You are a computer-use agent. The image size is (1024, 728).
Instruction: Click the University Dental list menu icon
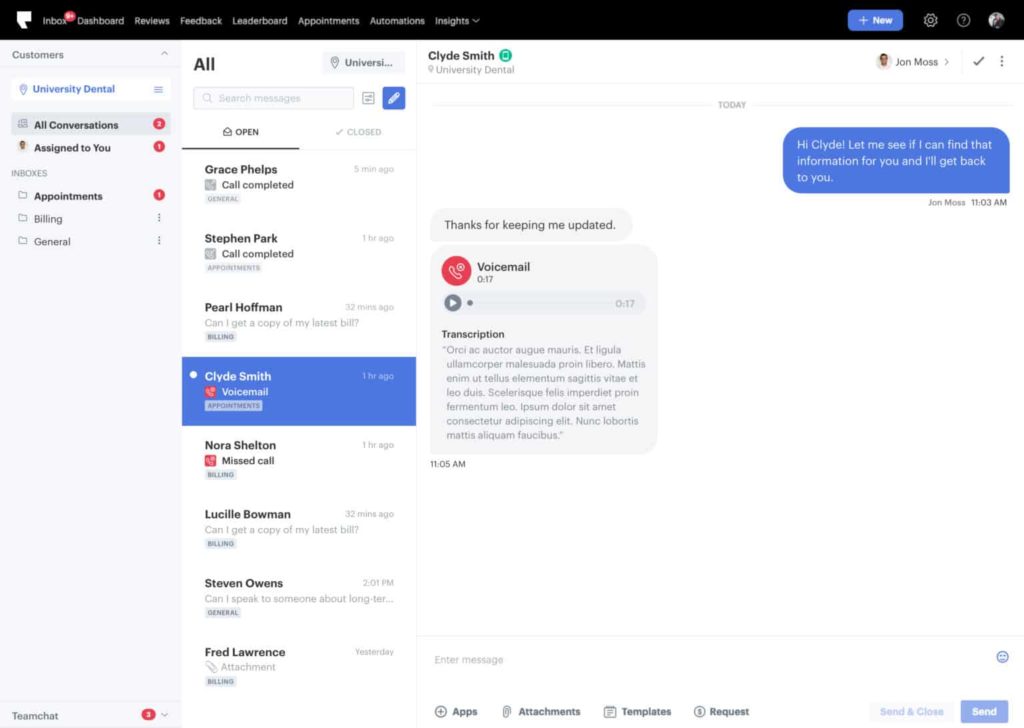(158, 89)
